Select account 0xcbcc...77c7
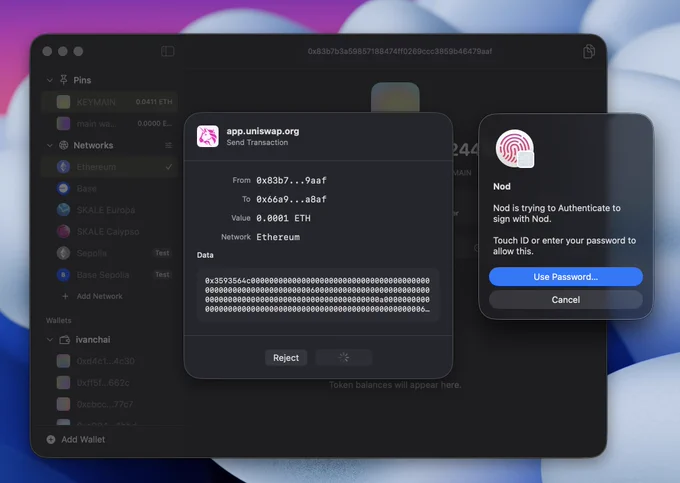Image resolution: width=680 pixels, height=483 pixels. pyautogui.click(x=110, y=404)
